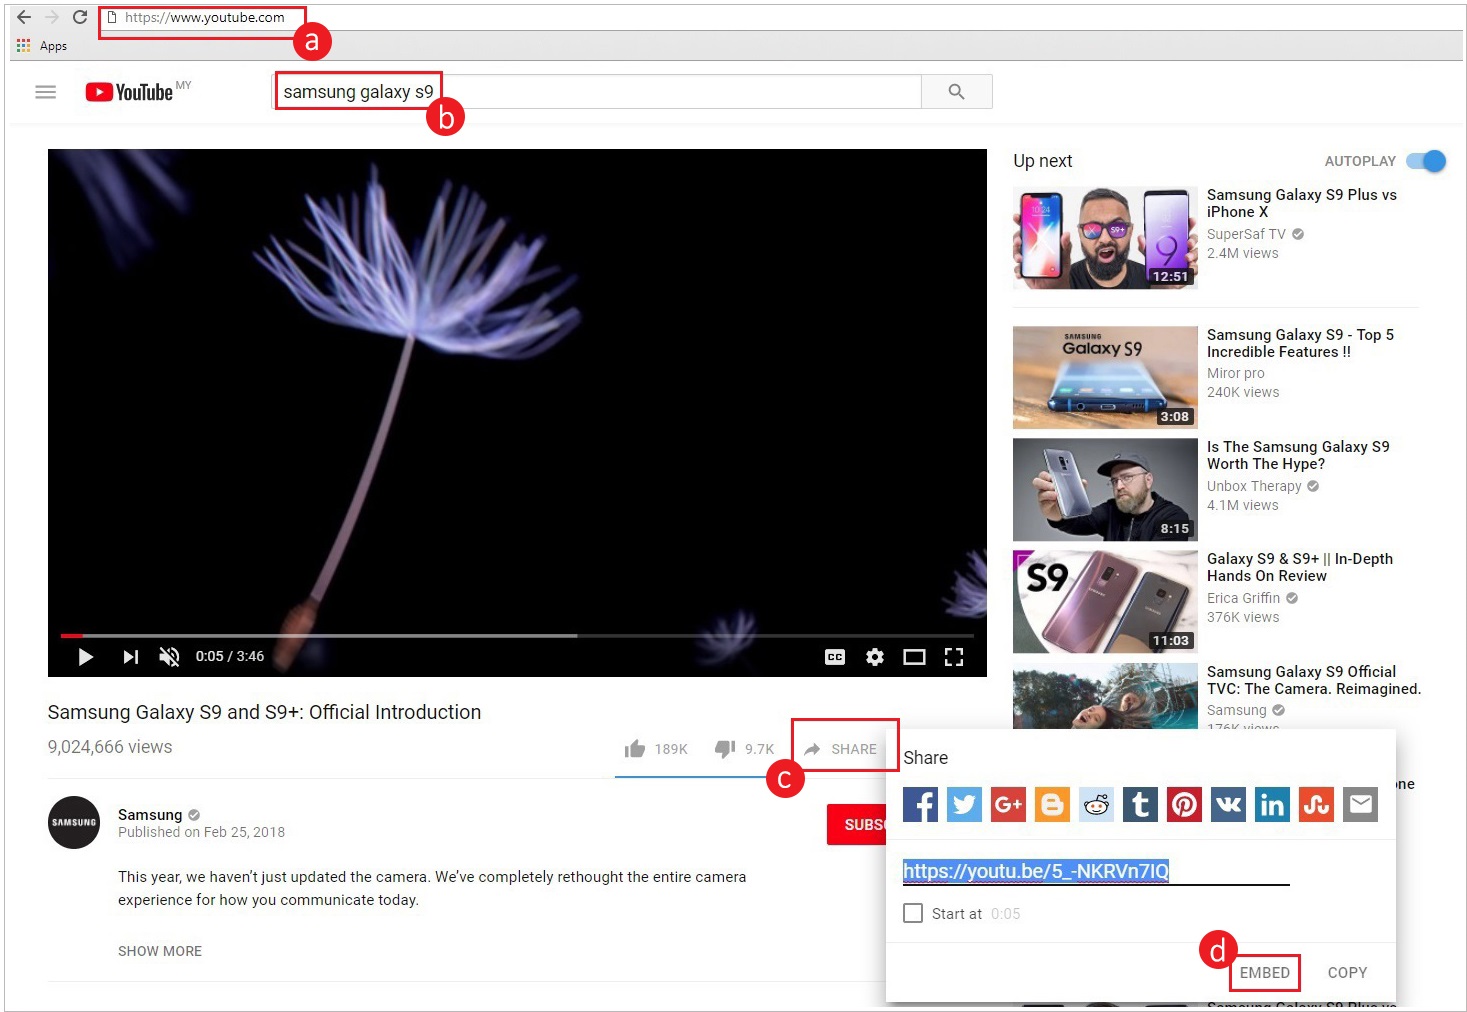
Task: Enter full screen mode
Action: click(954, 657)
